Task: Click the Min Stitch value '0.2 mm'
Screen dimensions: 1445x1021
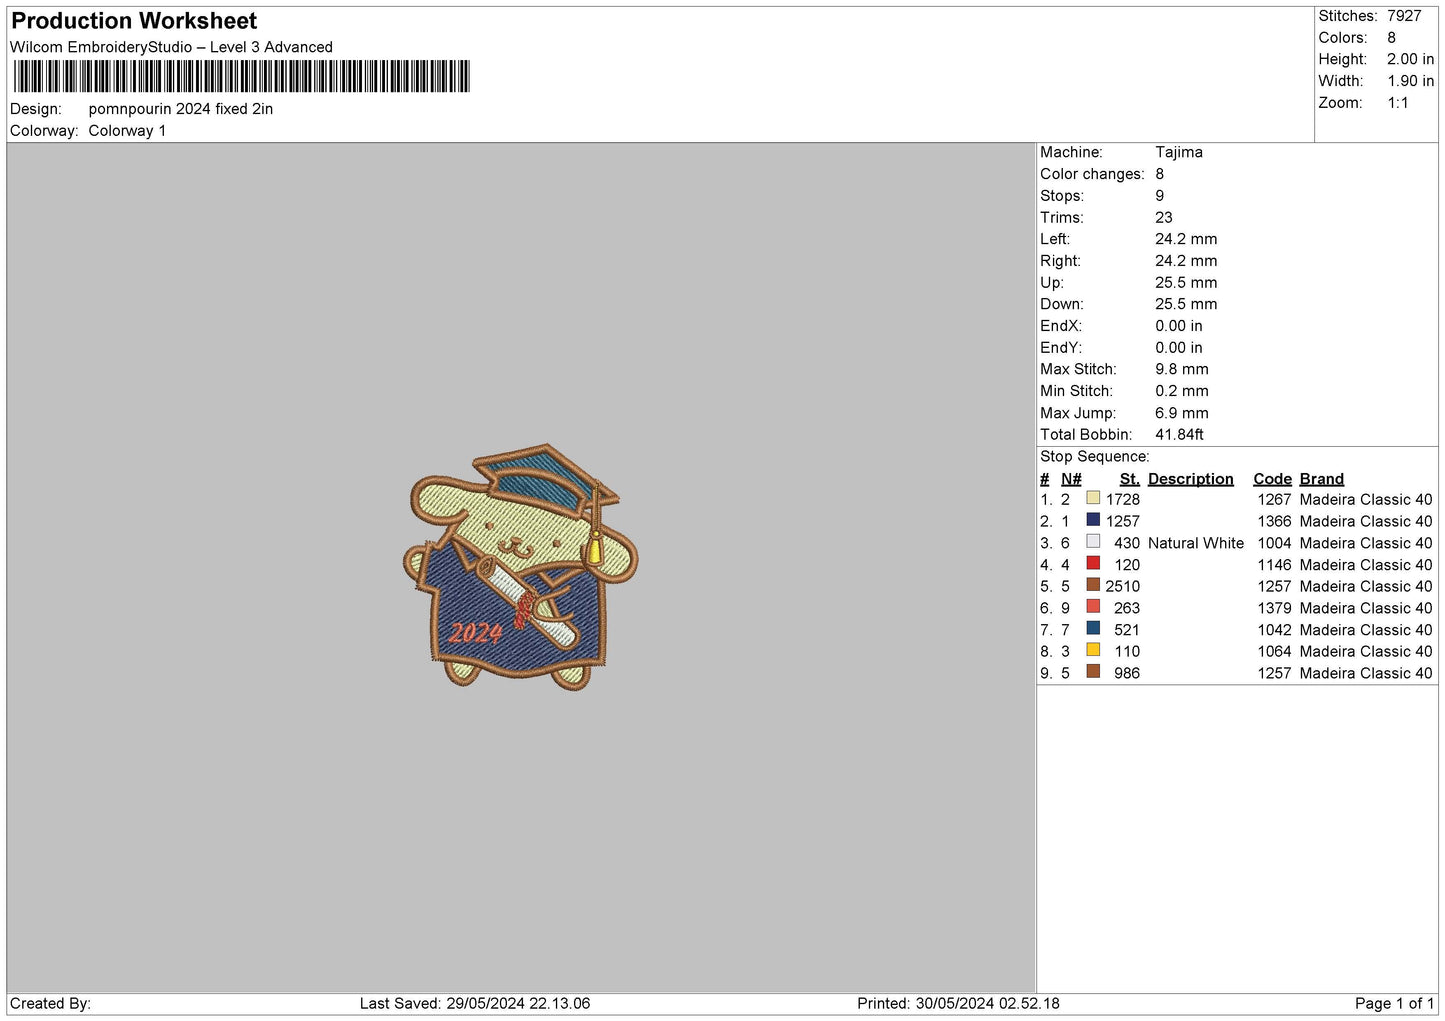Action: coord(1182,391)
